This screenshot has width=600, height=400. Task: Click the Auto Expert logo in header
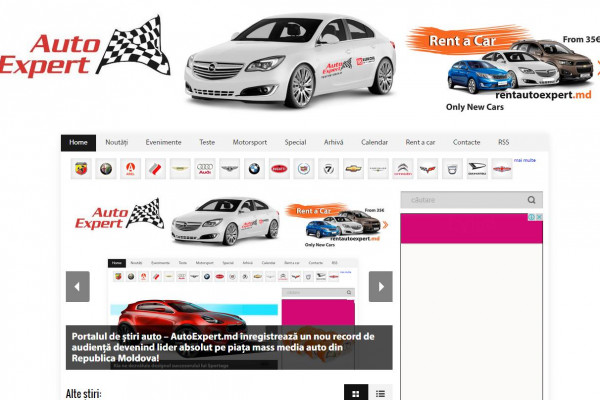coord(85,47)
